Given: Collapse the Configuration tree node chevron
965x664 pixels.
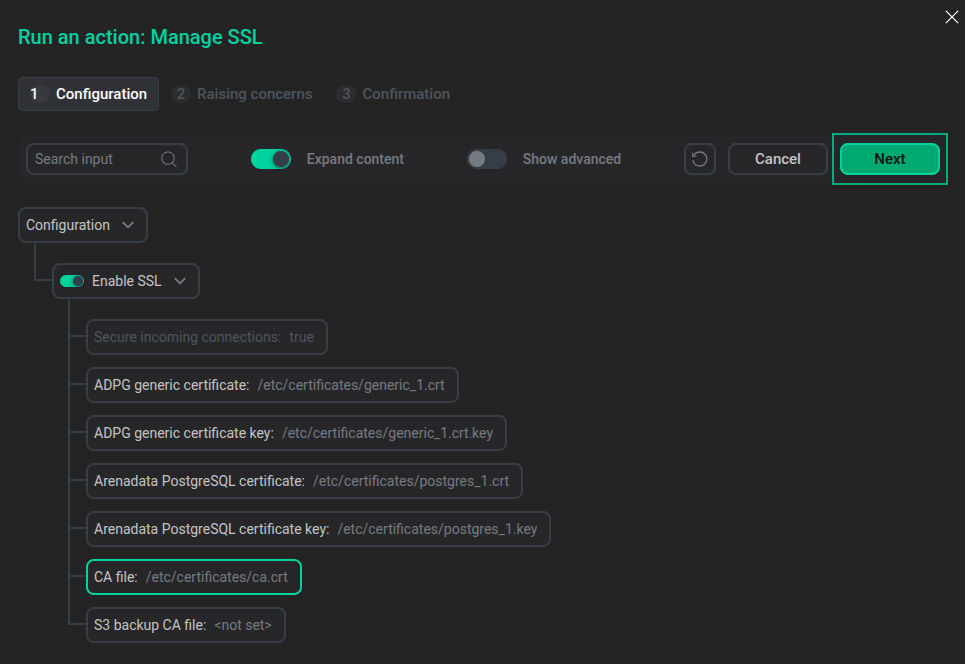Looking at the screenshot, I should 128,225.
